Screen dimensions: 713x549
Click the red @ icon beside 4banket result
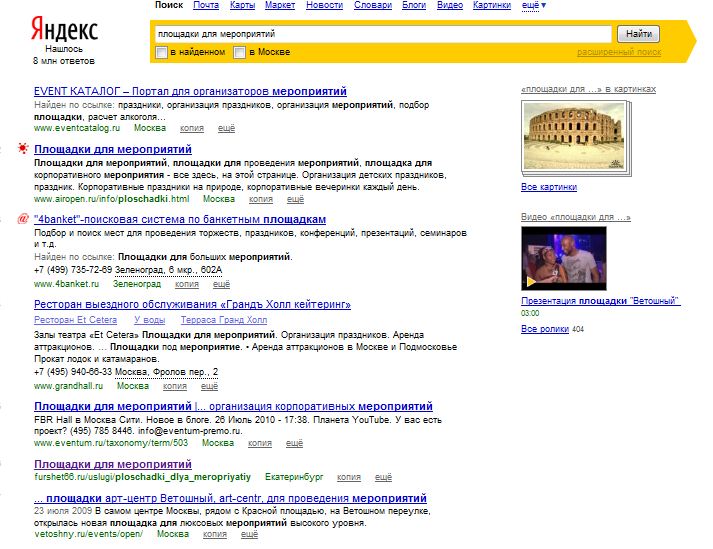[23, 219]
